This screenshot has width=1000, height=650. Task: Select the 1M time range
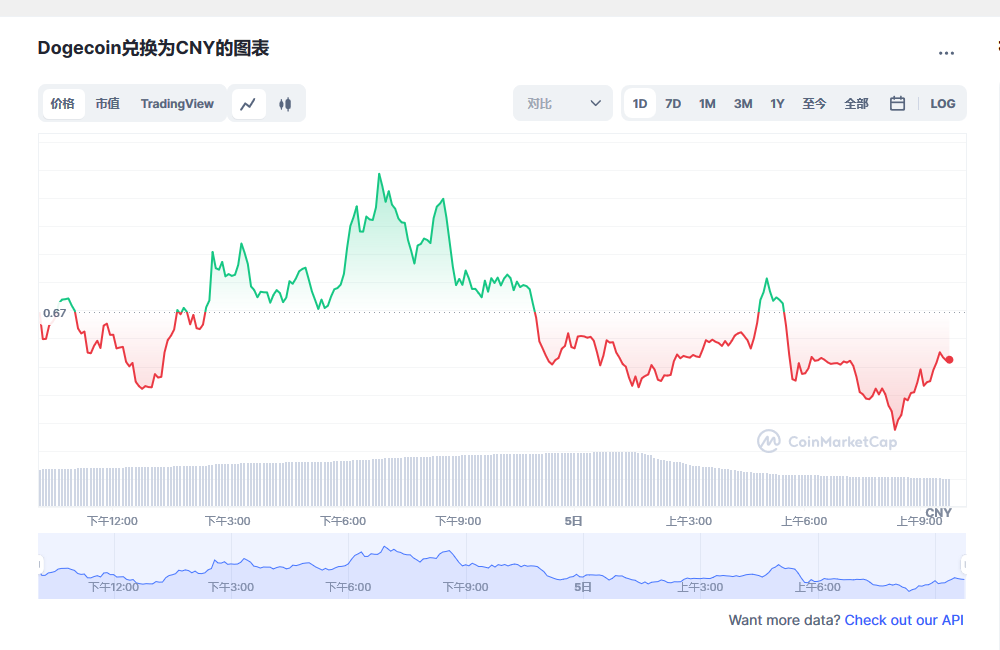click(x=707, y=103)
